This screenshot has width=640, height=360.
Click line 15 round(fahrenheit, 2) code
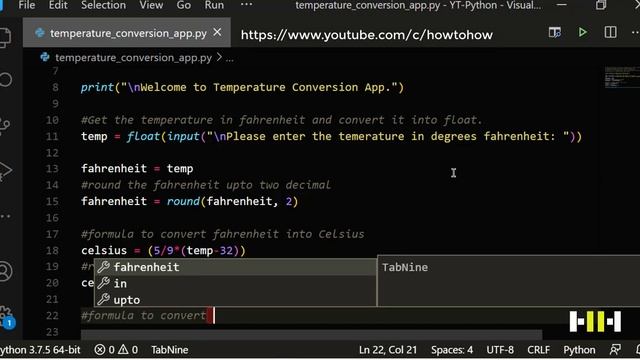click(x=189, y=201)
